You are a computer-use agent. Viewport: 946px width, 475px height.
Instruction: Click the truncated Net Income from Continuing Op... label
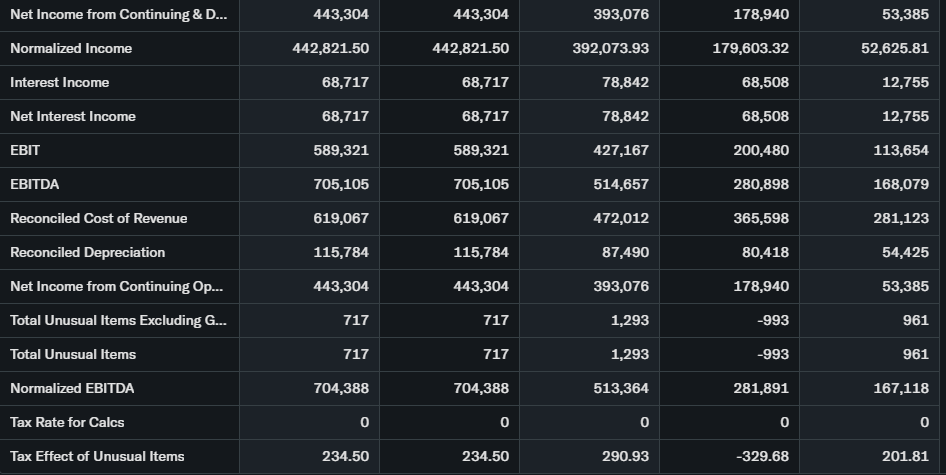117,286
